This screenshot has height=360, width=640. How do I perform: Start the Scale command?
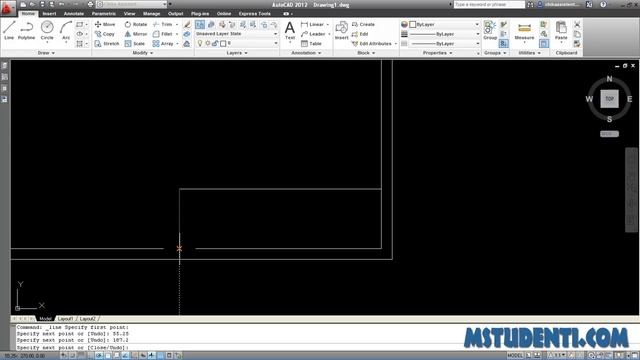point(135,43)
